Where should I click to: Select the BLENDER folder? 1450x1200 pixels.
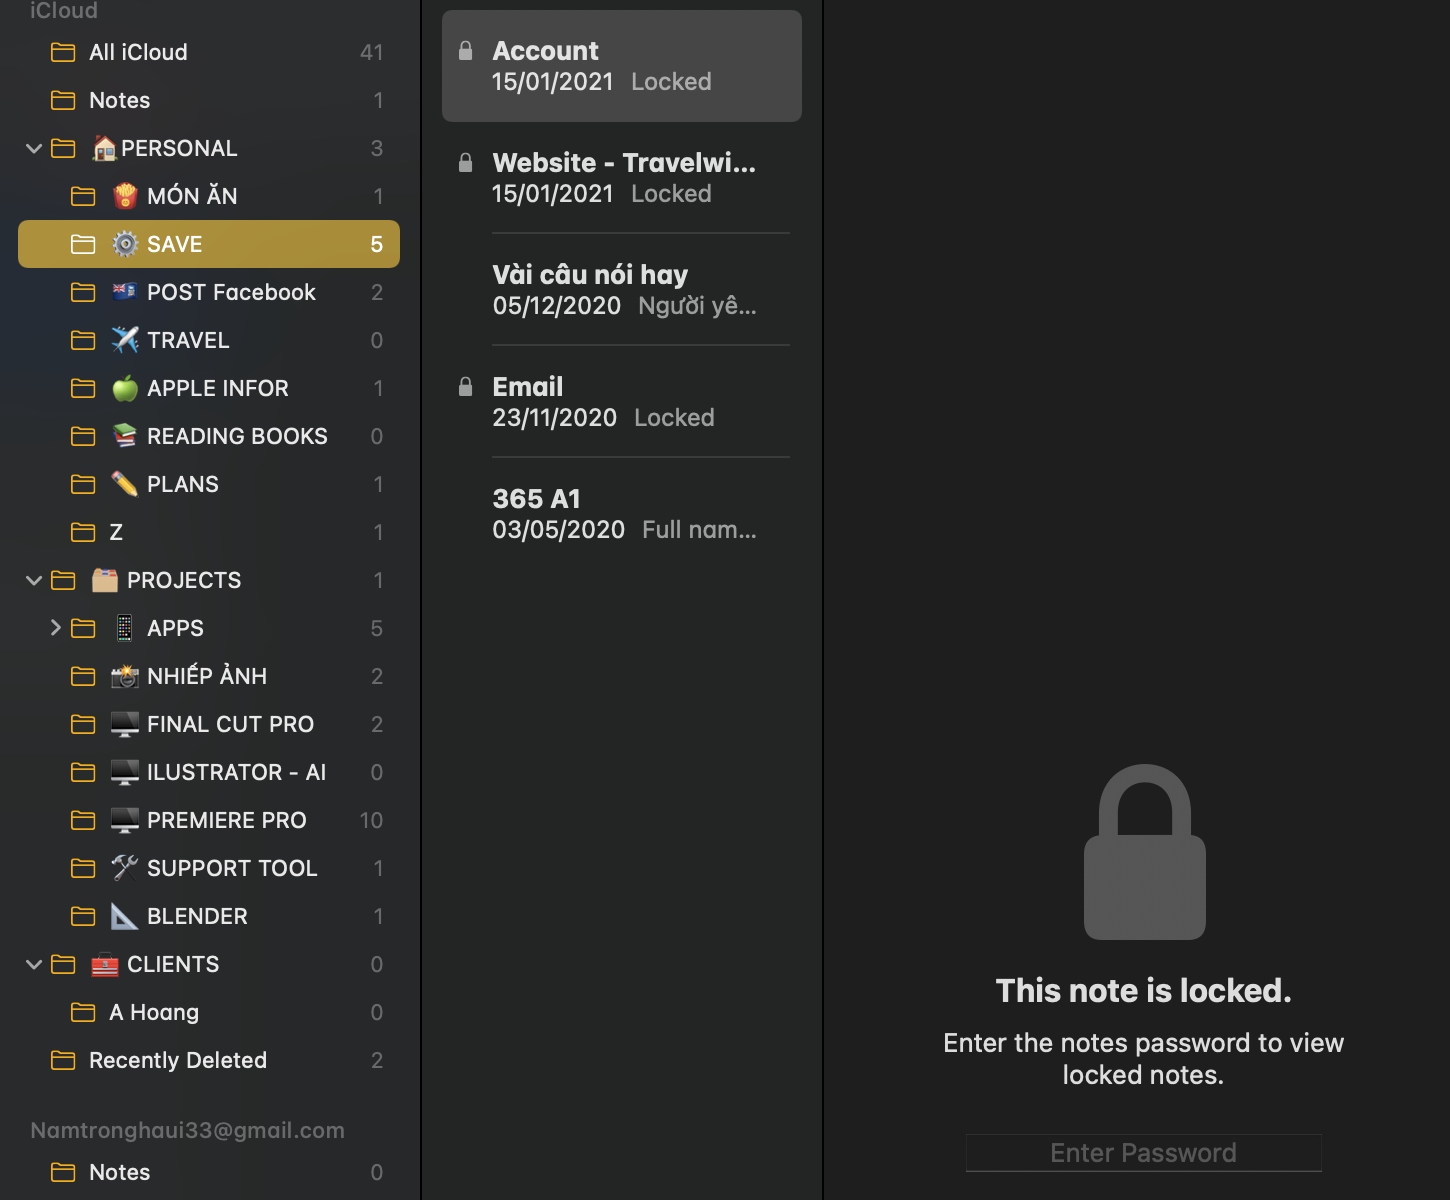pyautogui.click(x=209, y=916)
